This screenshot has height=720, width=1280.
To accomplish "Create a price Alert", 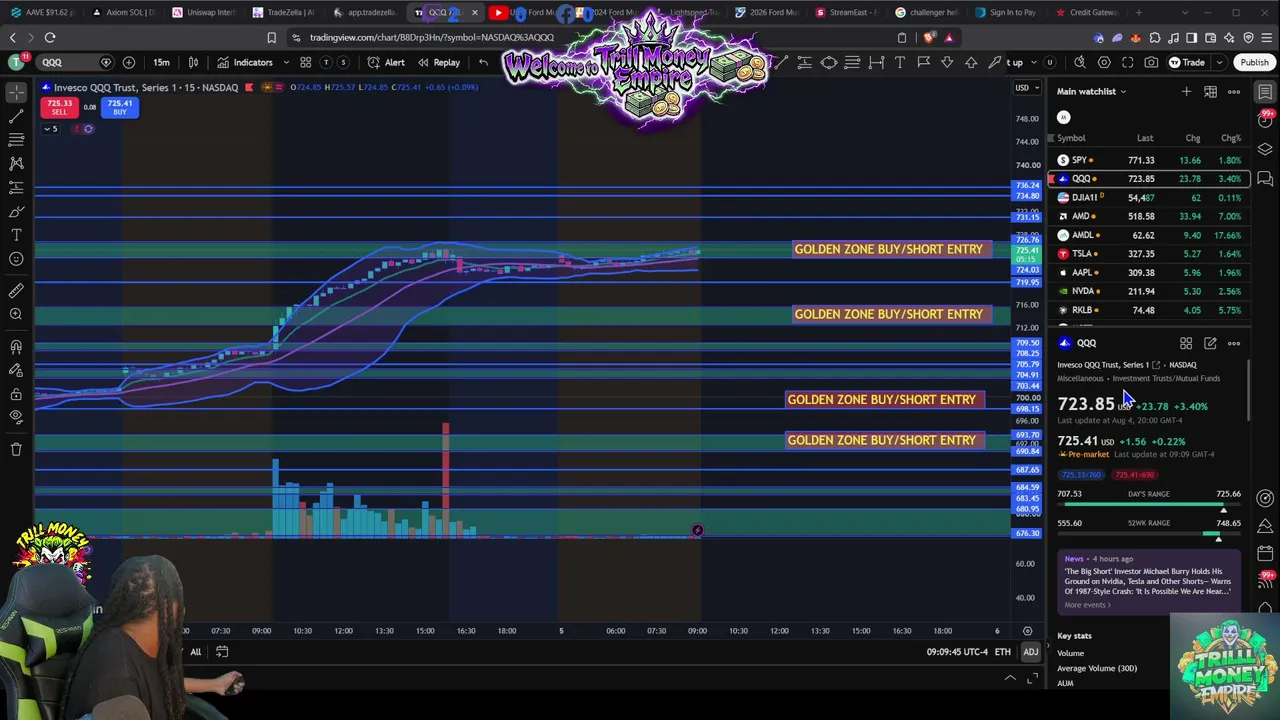I will (386, 62).
